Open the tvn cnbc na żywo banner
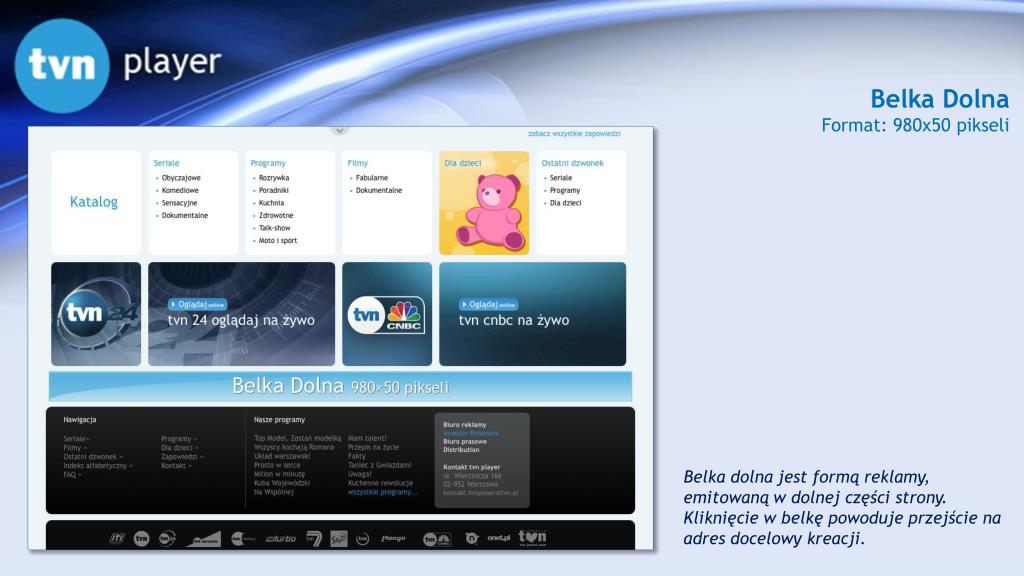 click(532, 314)
